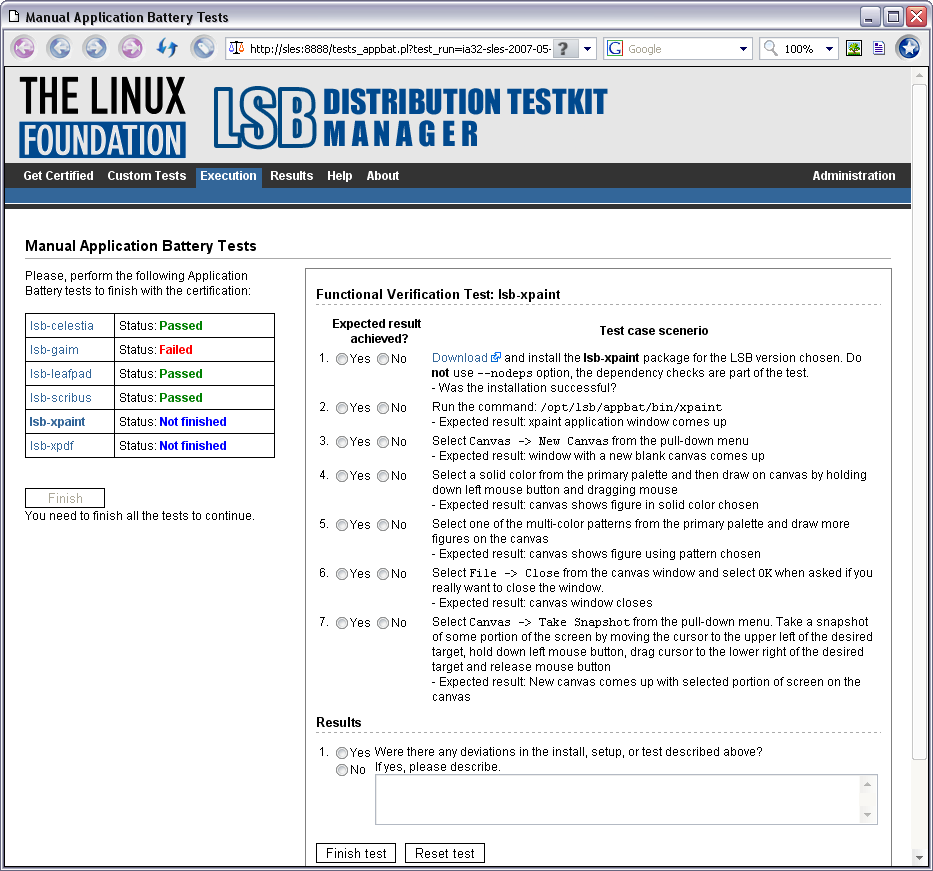Click the magnifier icon beside 100%
Viewport: 933px width, 871px height.
[771, 48]
